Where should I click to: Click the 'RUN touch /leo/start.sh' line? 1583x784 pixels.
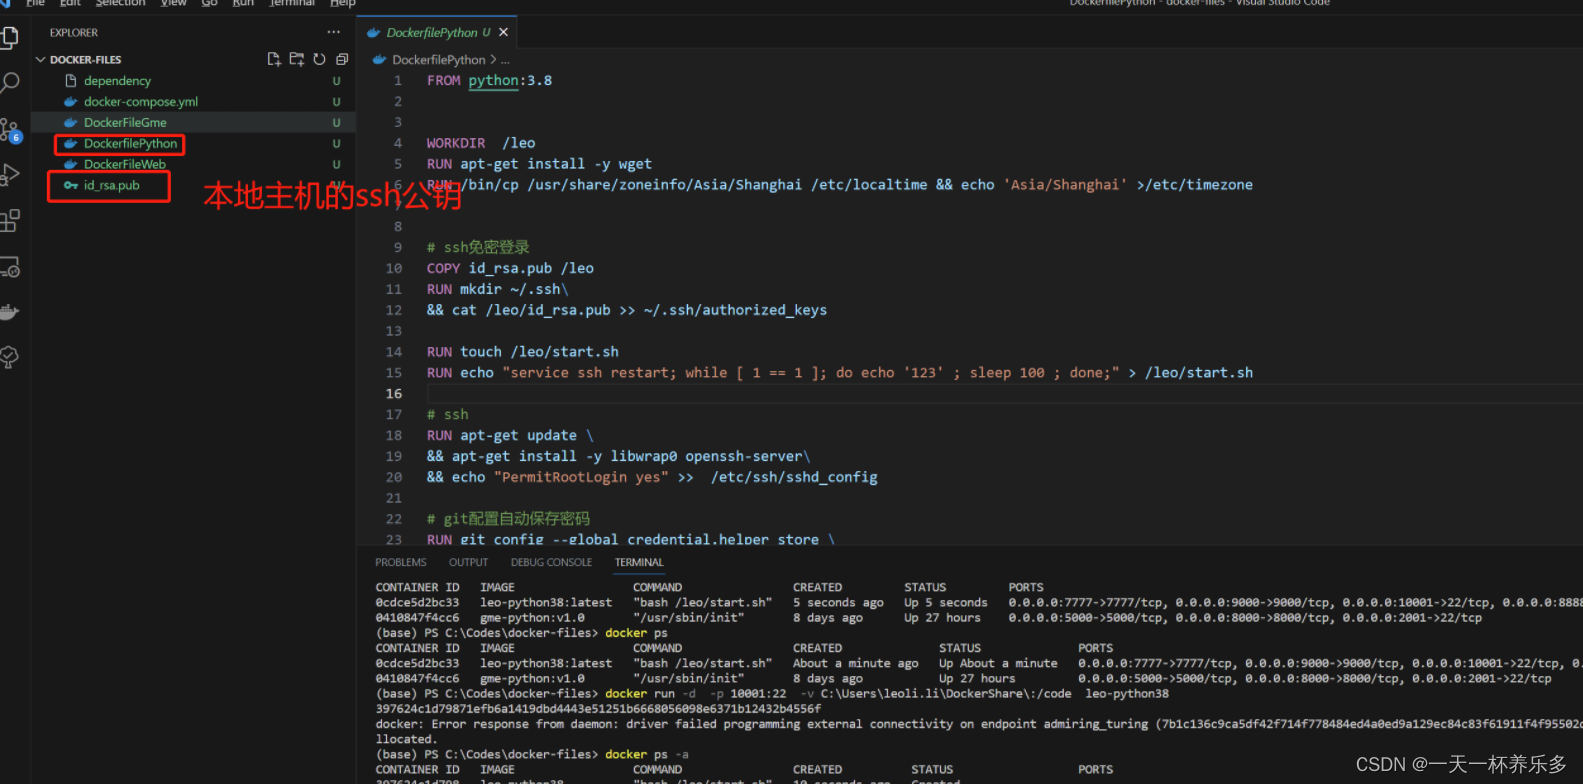(522, 353)
